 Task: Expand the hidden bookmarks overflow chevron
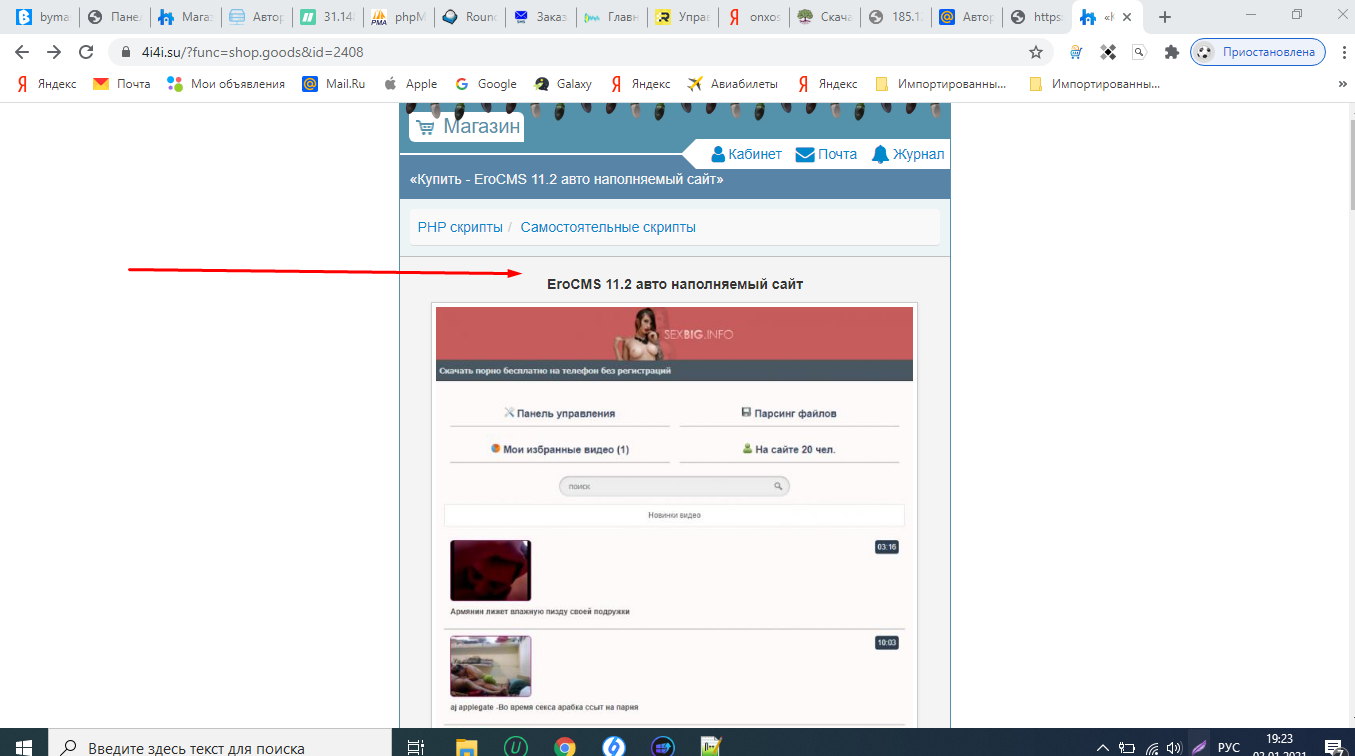[1342, 84]
